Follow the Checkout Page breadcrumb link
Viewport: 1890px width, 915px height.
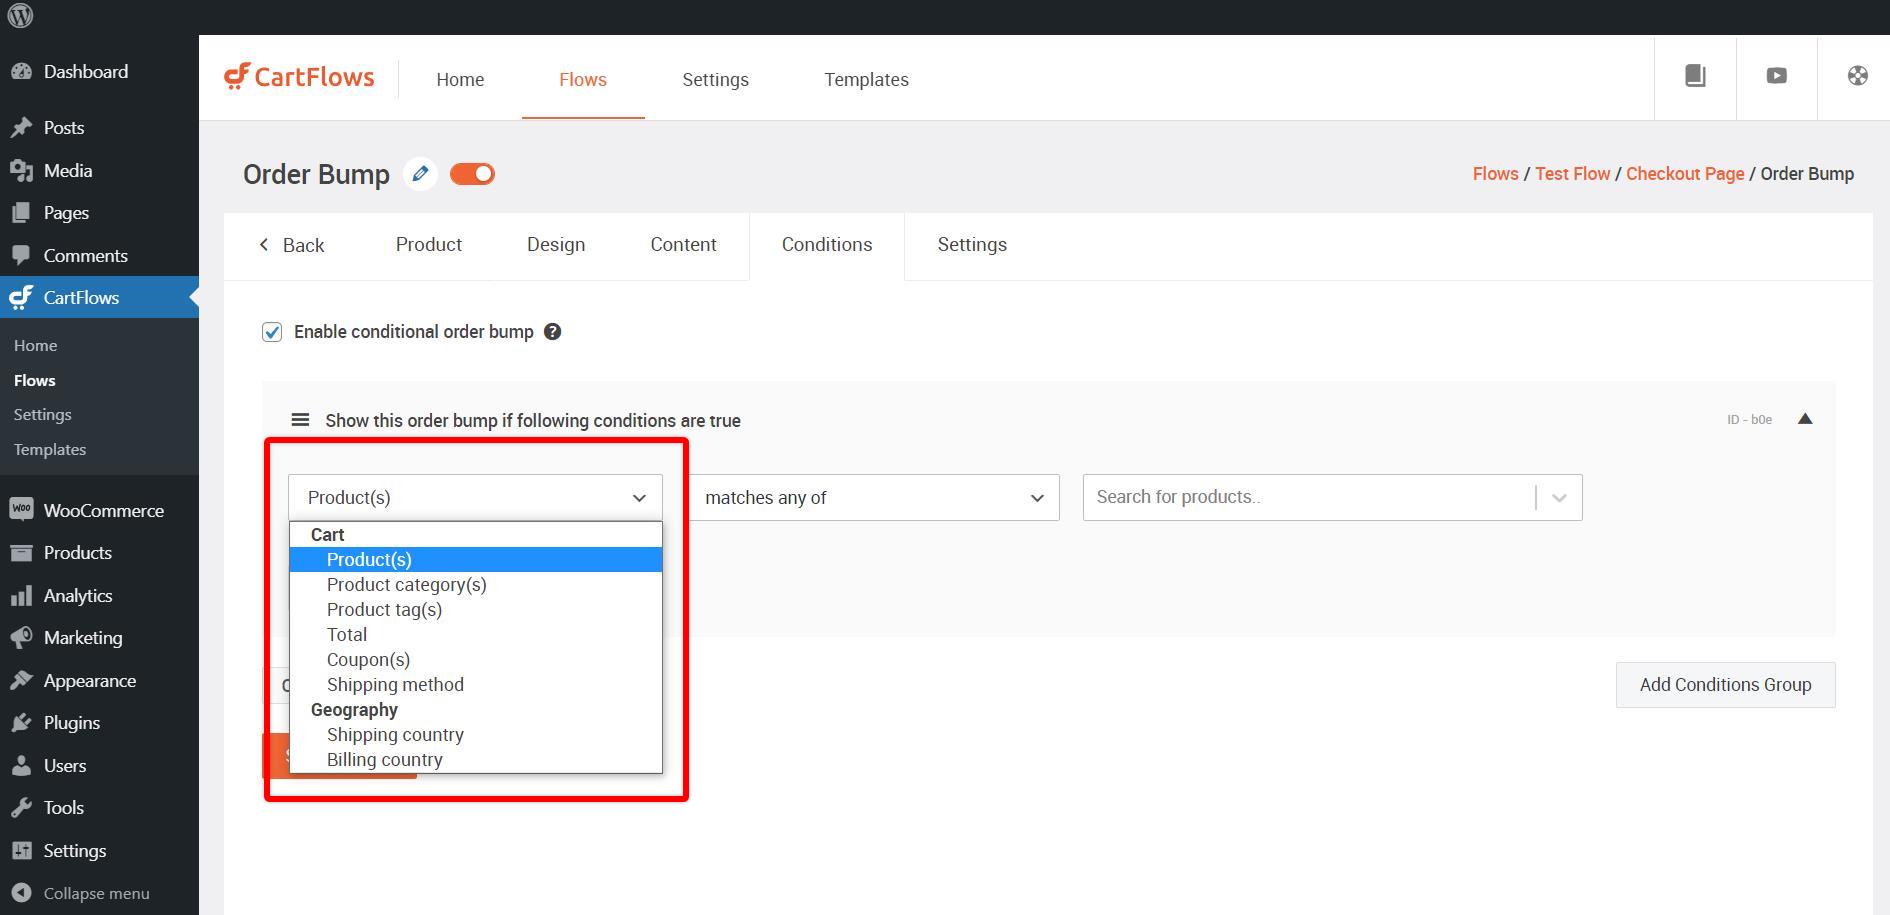point(1684,174)
